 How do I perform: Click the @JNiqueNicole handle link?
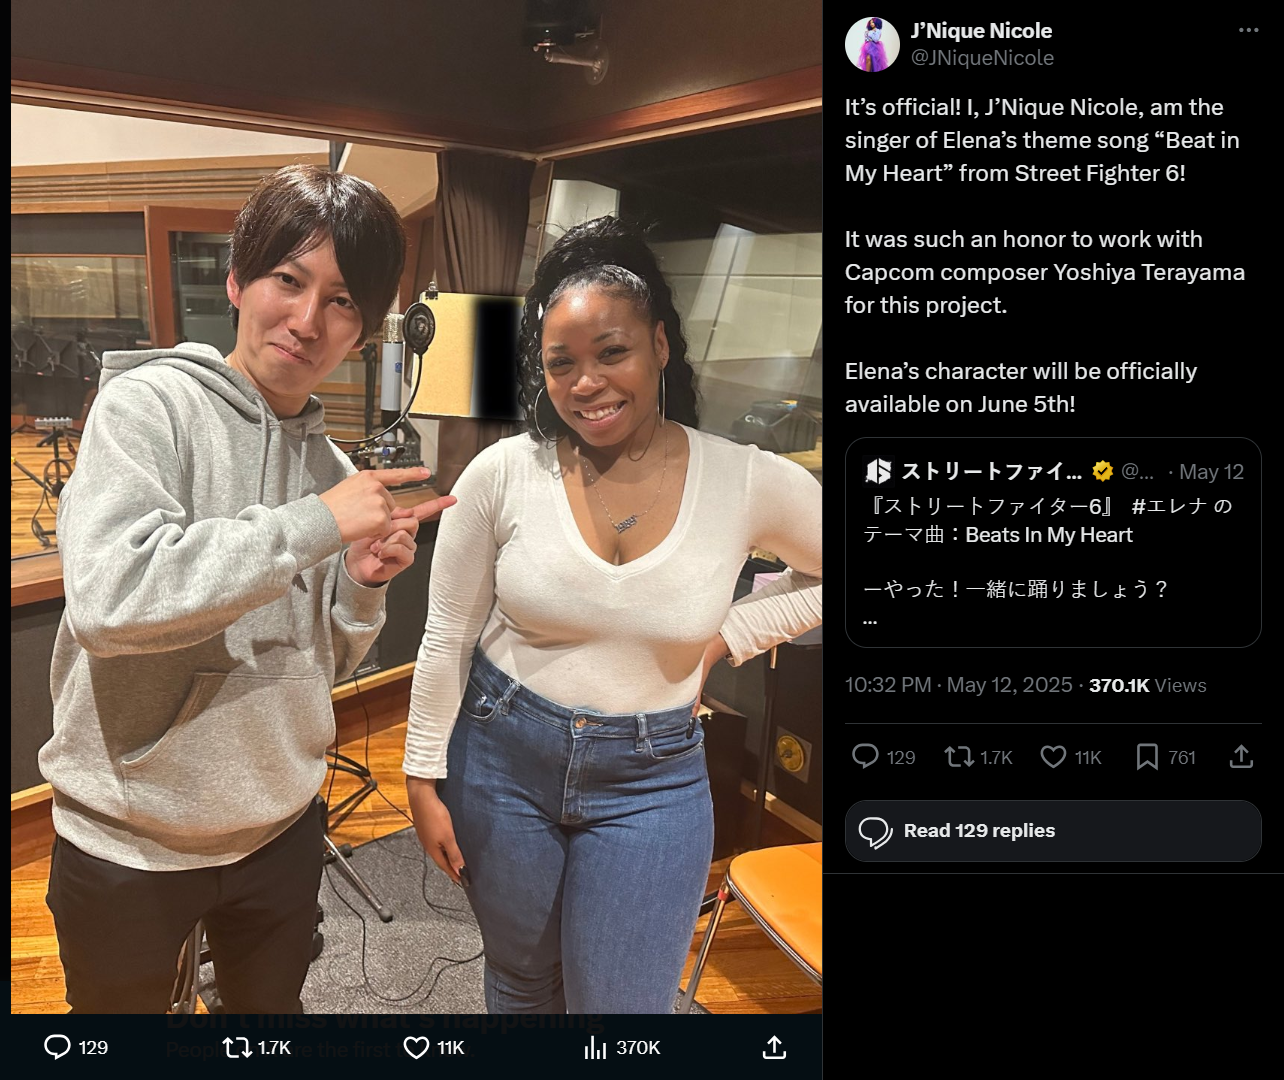point(982,58)
